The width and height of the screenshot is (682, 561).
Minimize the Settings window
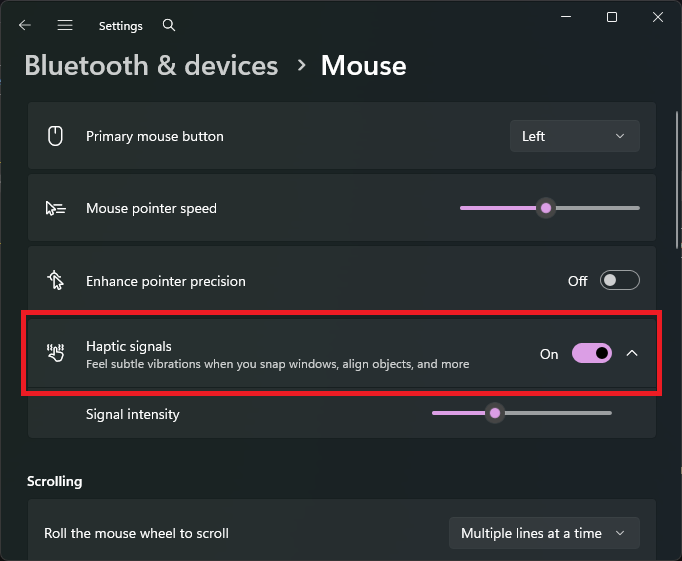pos(566,17)
